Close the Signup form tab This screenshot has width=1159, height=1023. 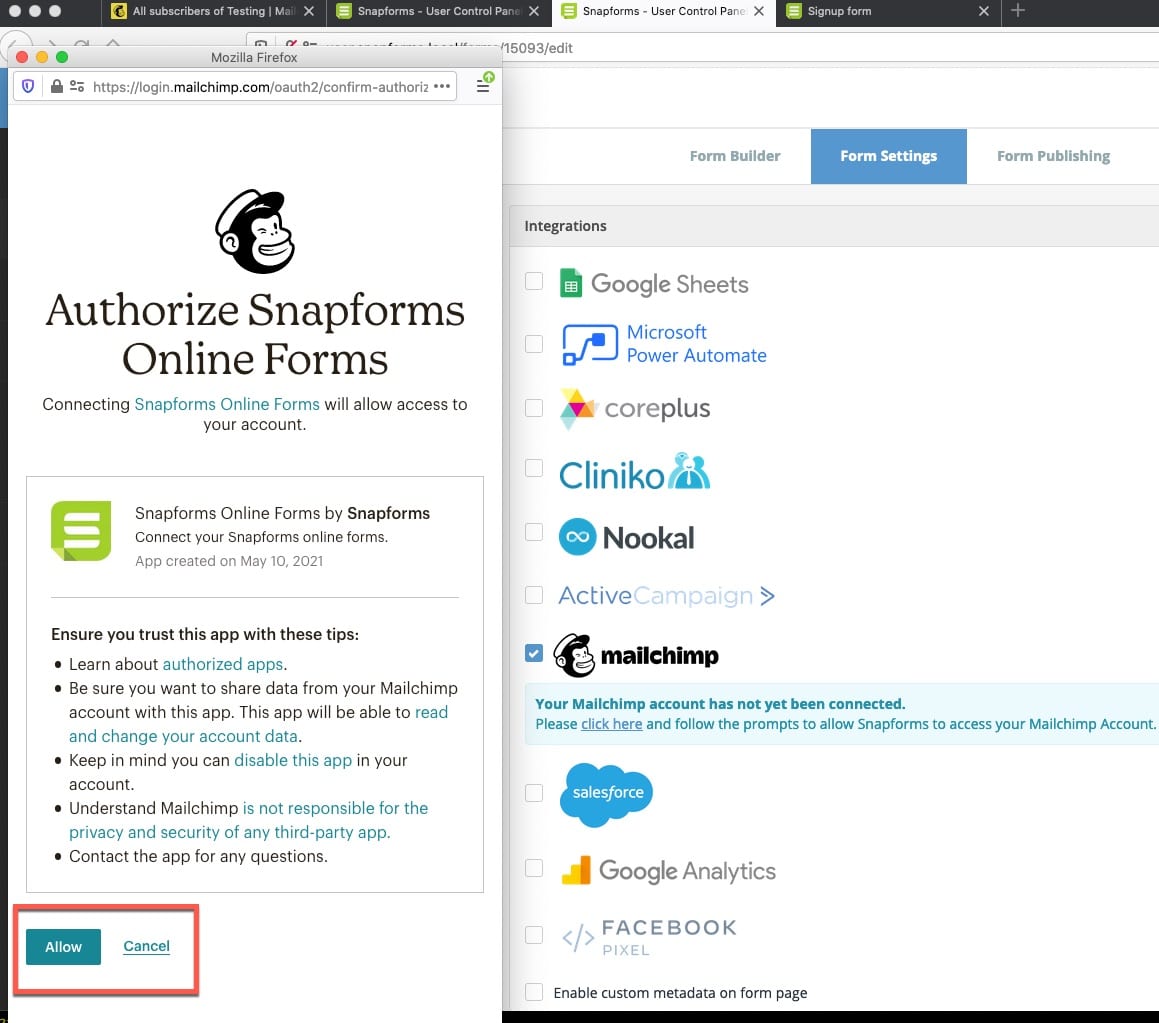(984, 11)
